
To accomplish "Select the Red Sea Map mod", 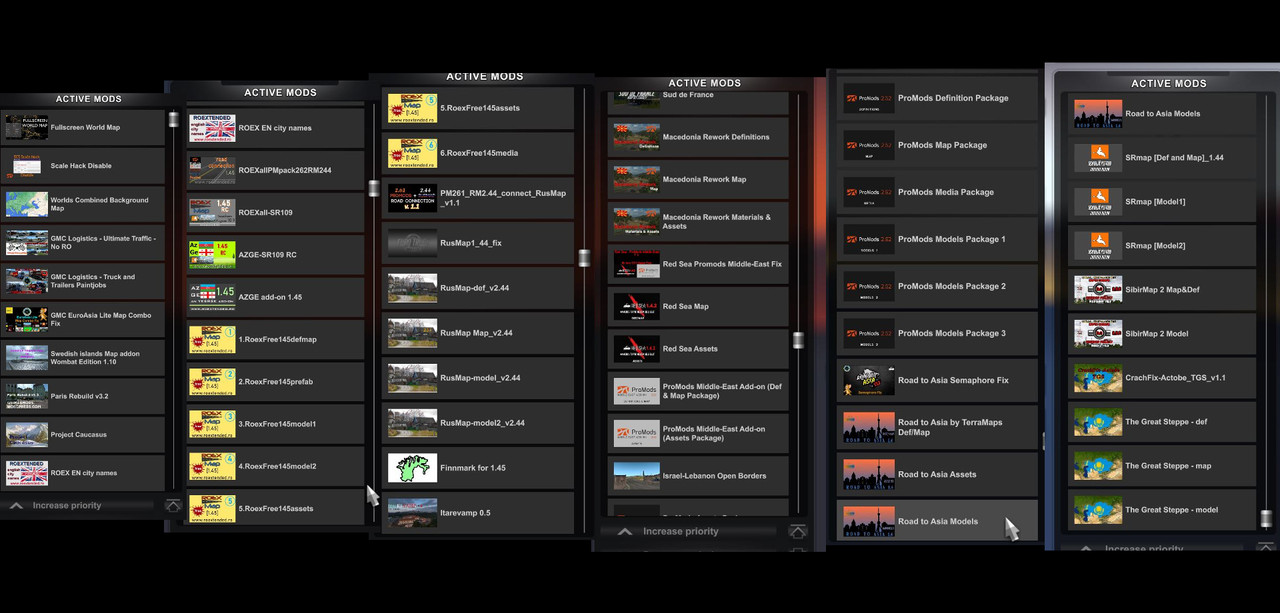I will (699, 306).
